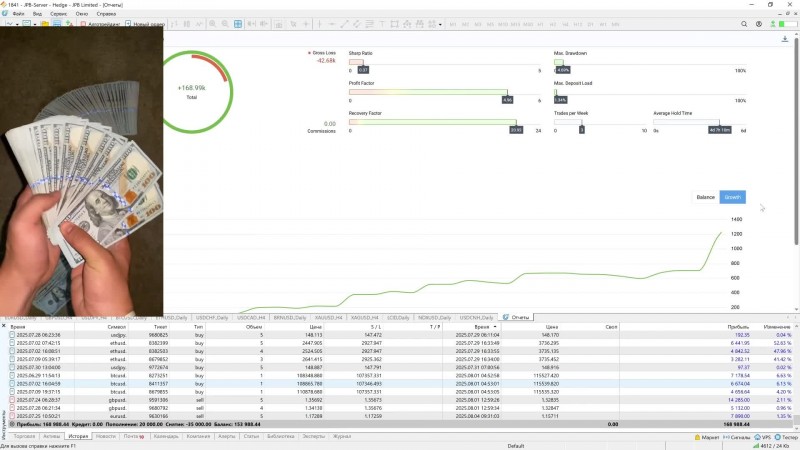The height and width of the screenshot is (450, 800).
Task: Select the equidistant channel tool
Action: (x=357, y=24)
